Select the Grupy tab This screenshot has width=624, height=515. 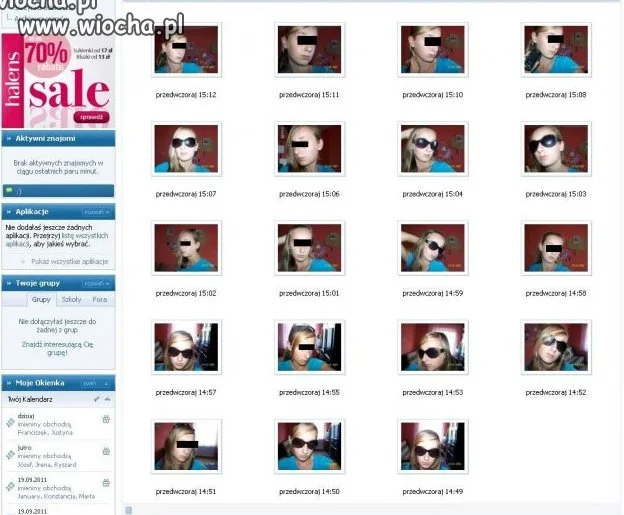[x=41, y=299]
